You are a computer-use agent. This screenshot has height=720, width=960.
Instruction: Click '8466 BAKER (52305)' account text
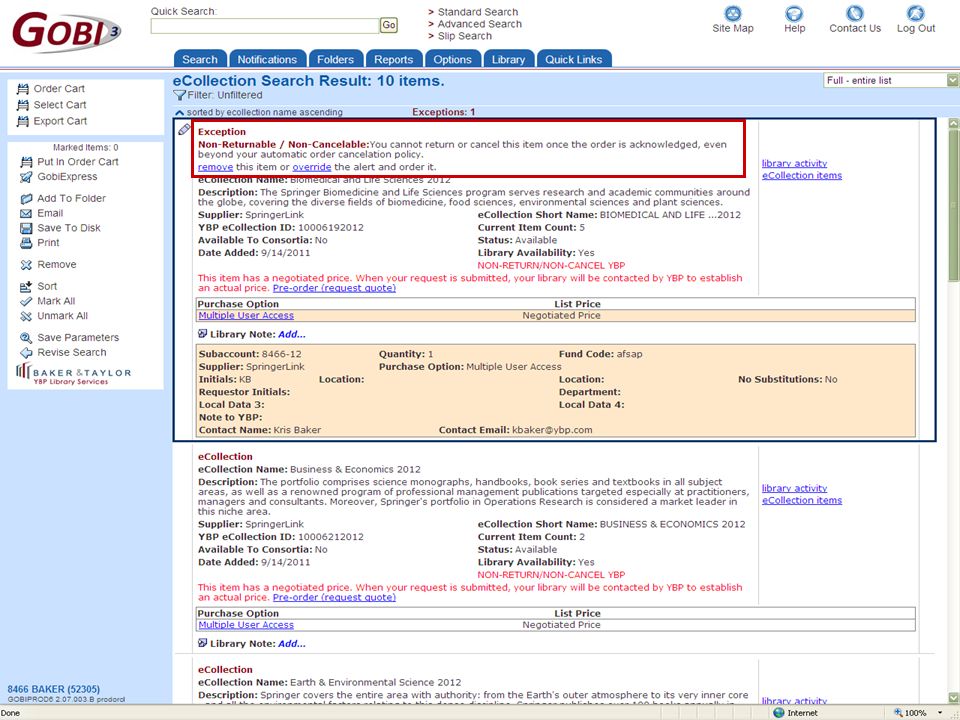click(54, 689)
